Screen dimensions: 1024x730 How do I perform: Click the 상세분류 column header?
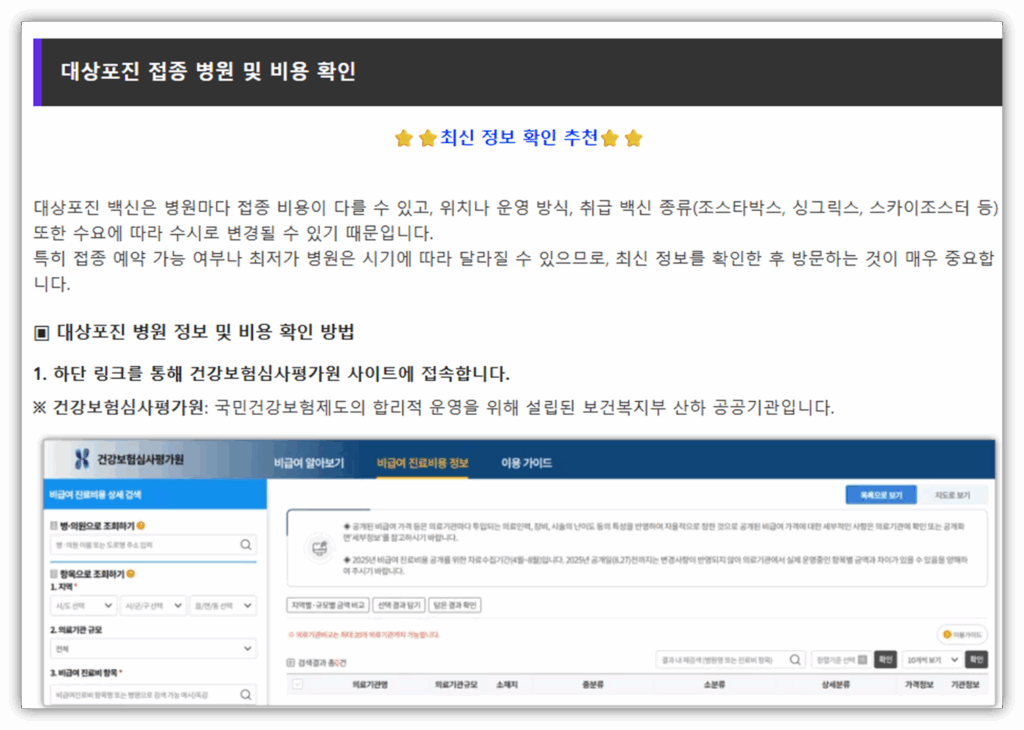pos(835,684)
